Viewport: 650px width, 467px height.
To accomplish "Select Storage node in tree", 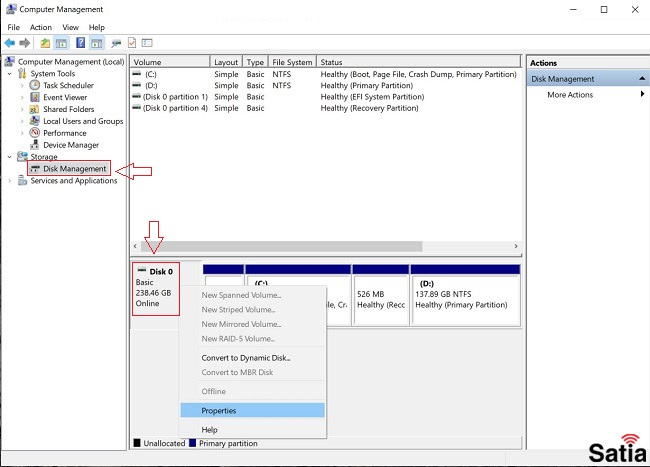I will click(x=44, y=157).
